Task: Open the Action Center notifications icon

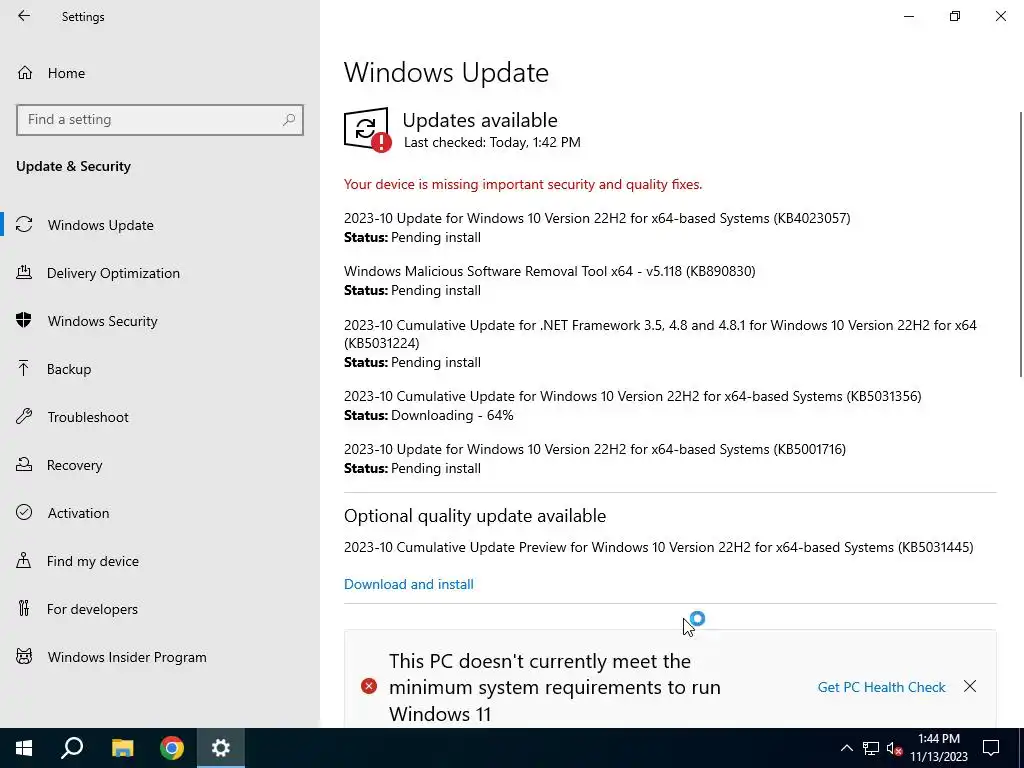Action: coord(991,748)
